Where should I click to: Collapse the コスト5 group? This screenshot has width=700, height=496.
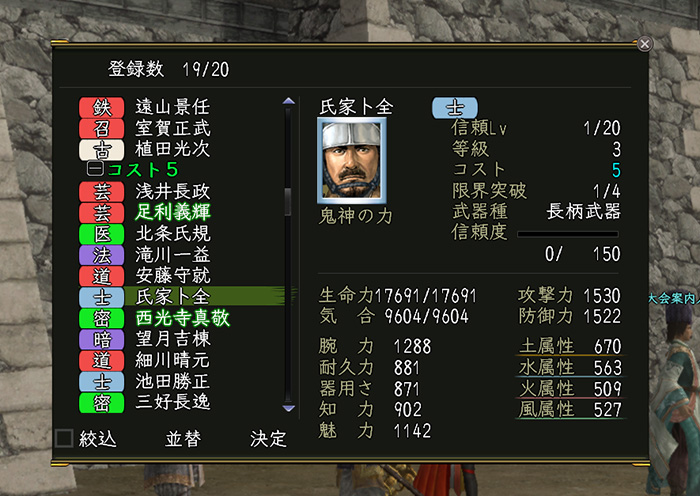(x=95, y=169)
